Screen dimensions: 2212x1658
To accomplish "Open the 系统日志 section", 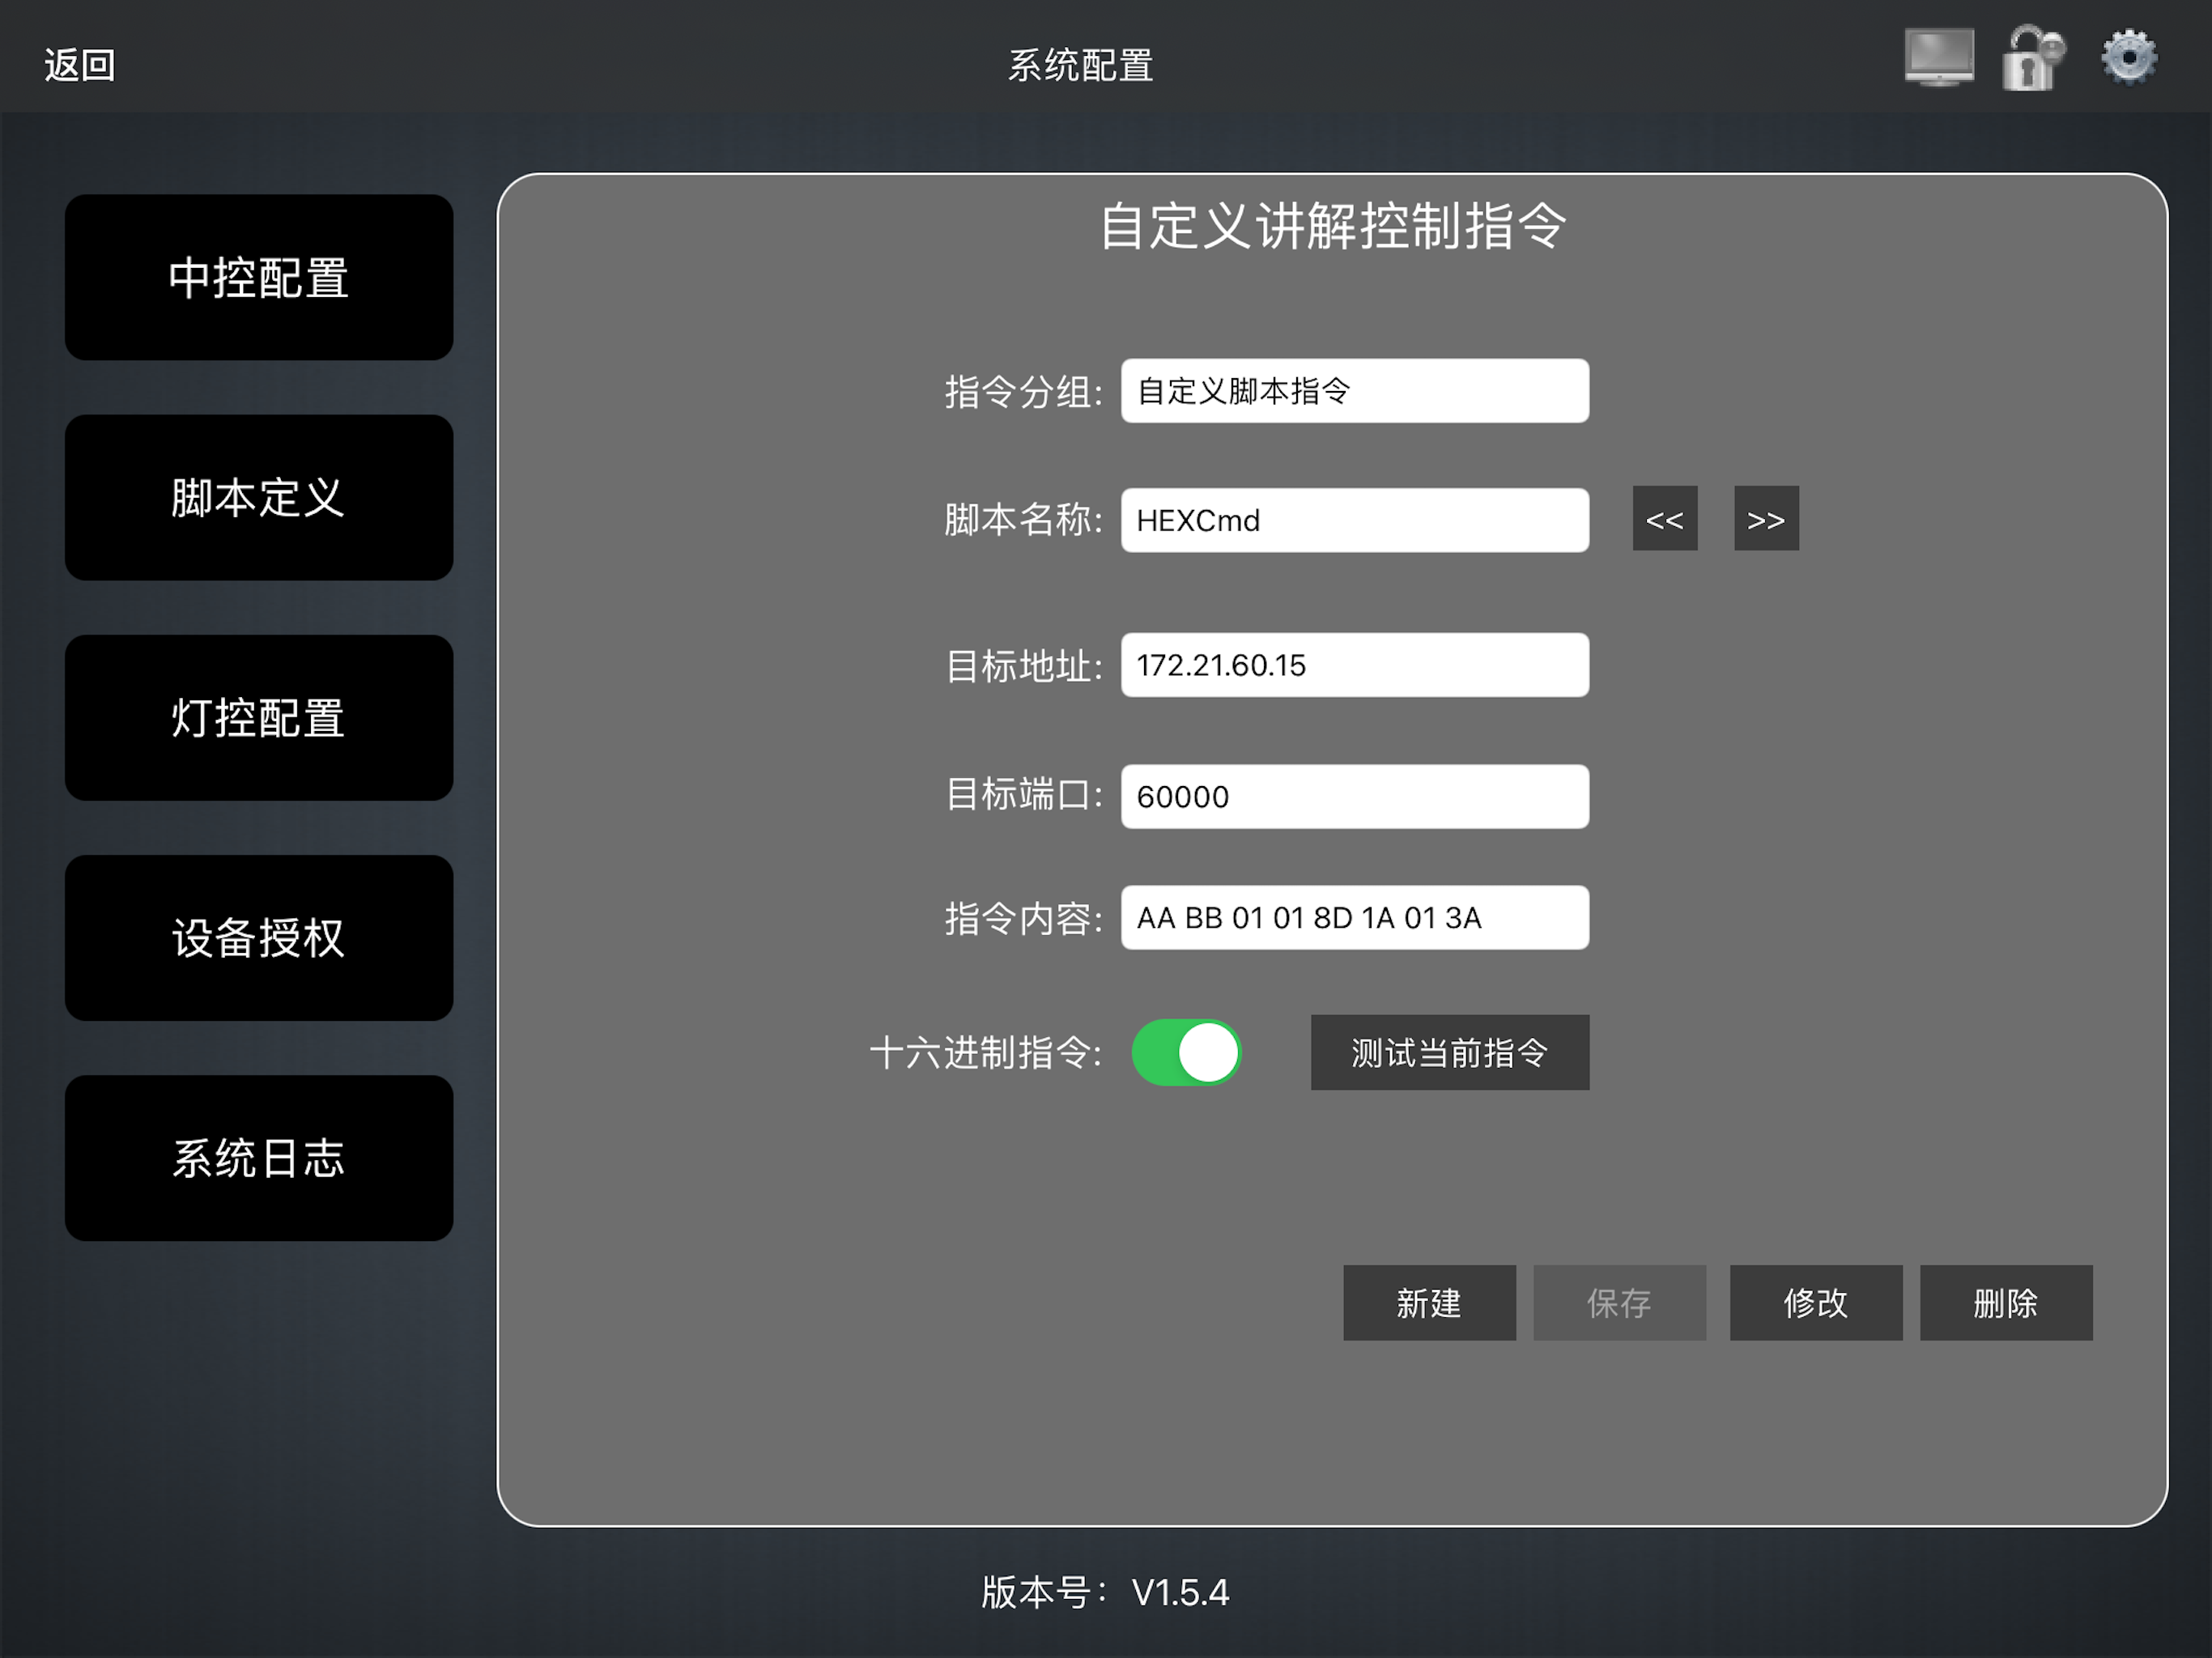I will pyautogui.click(x=259, y=1158).
